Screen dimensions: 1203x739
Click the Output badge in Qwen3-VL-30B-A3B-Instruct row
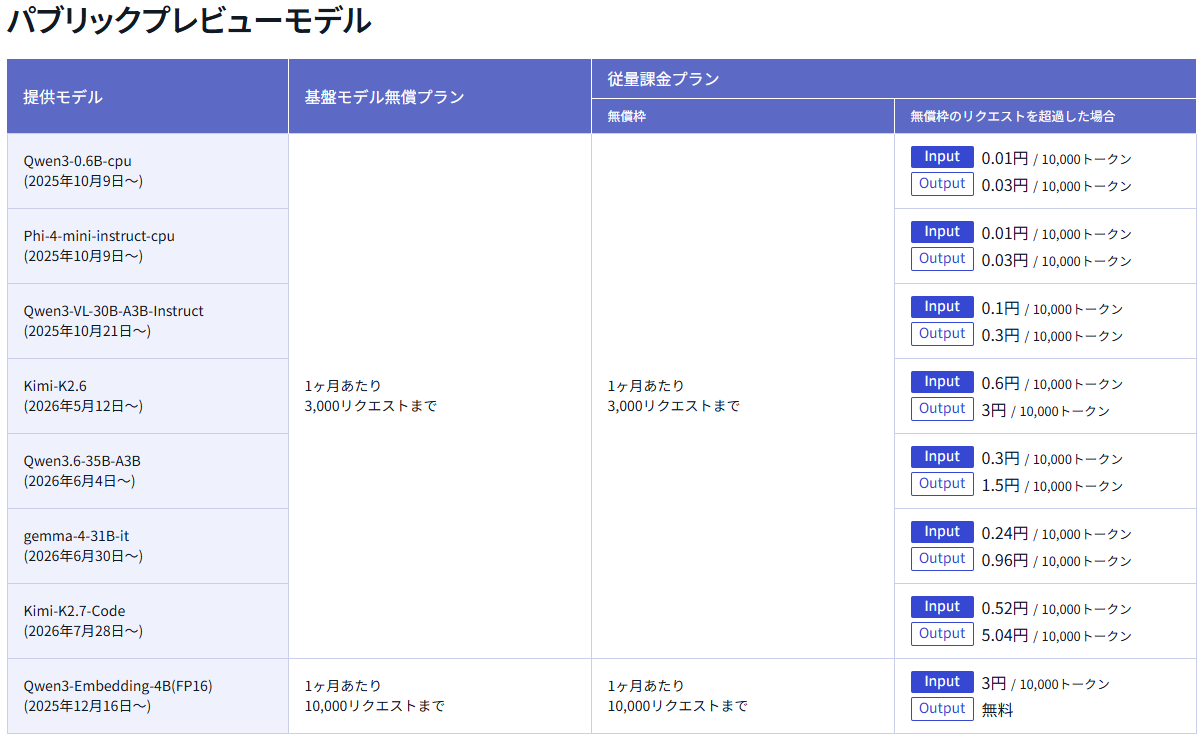point(942,334)
